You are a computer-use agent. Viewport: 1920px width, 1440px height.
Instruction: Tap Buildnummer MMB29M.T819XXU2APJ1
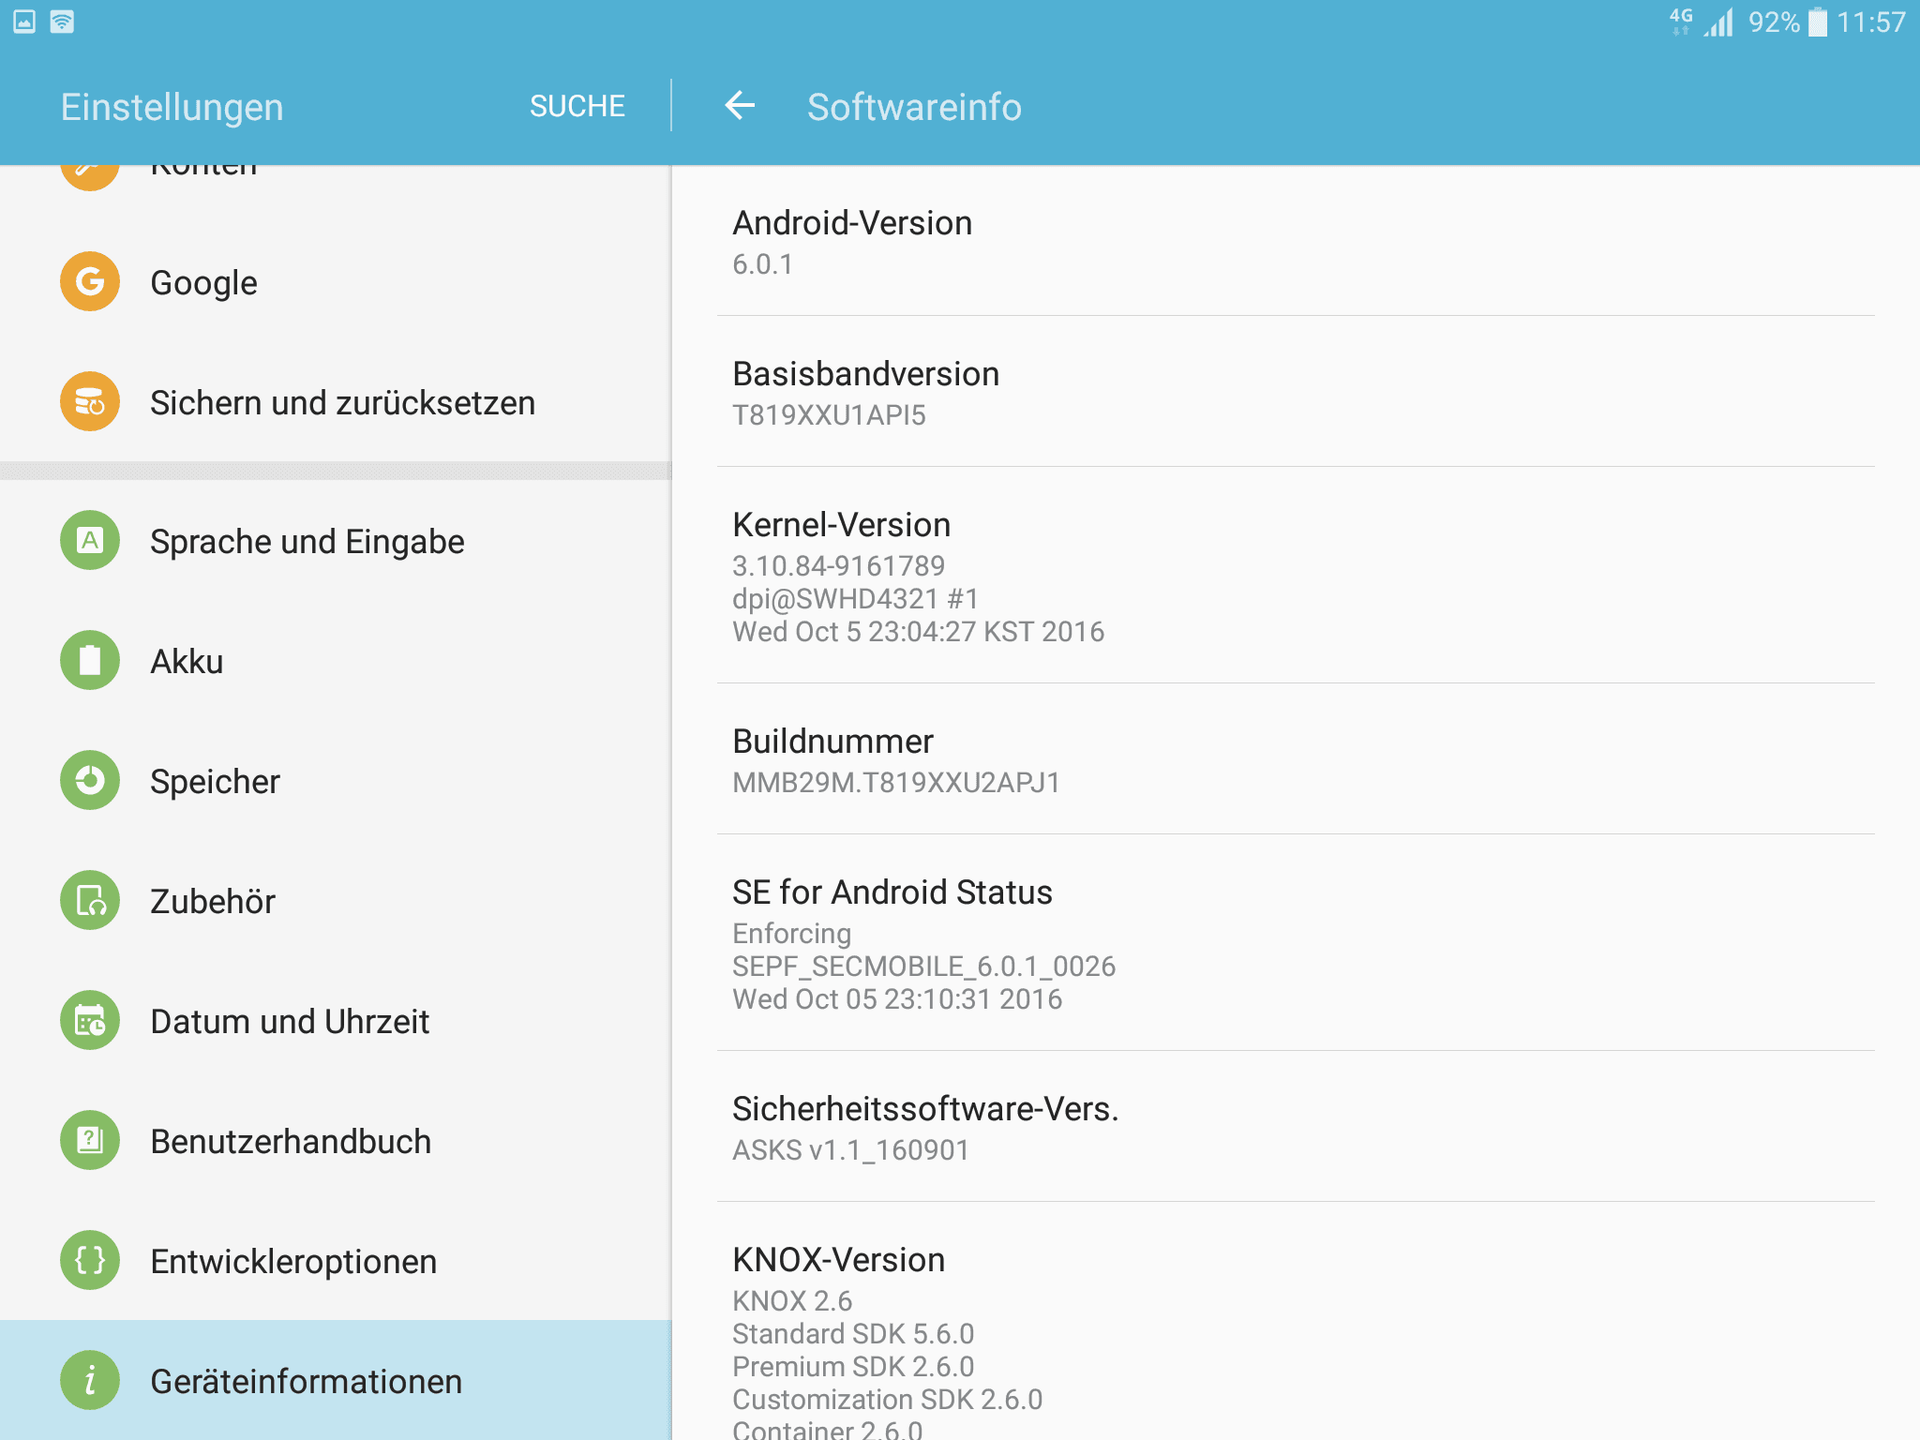[x=1295, y=760]
